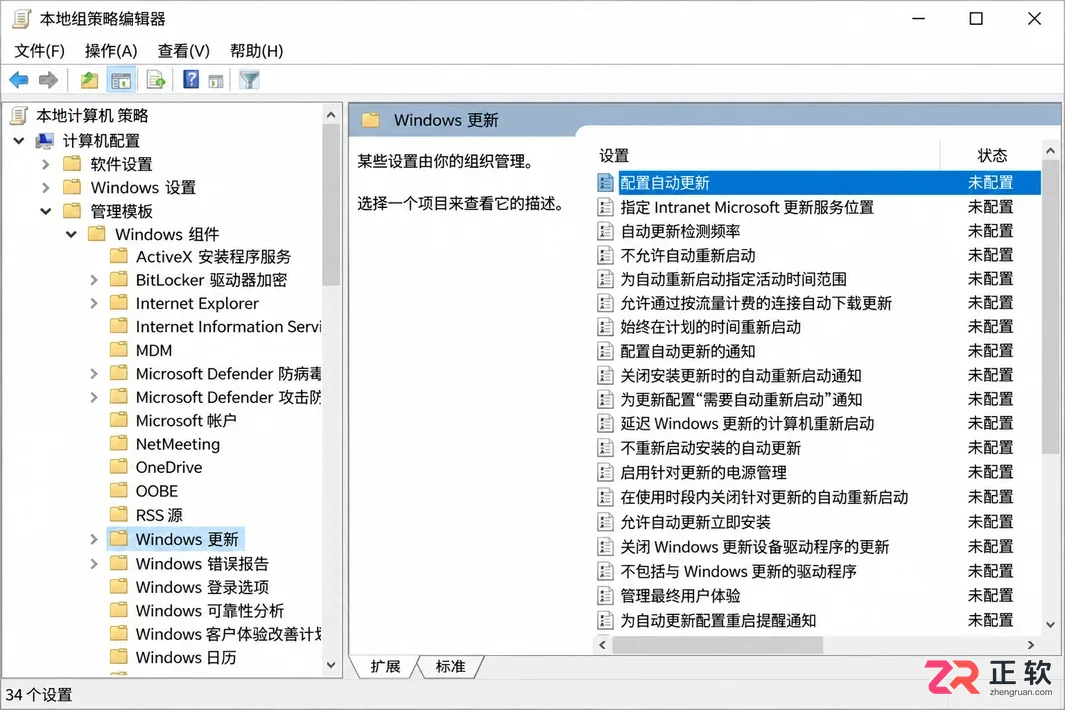Expand the Microsoft Defender 攻击防护 node
1065x710 pixels.
pyautogui.click(x=94, y=397)
